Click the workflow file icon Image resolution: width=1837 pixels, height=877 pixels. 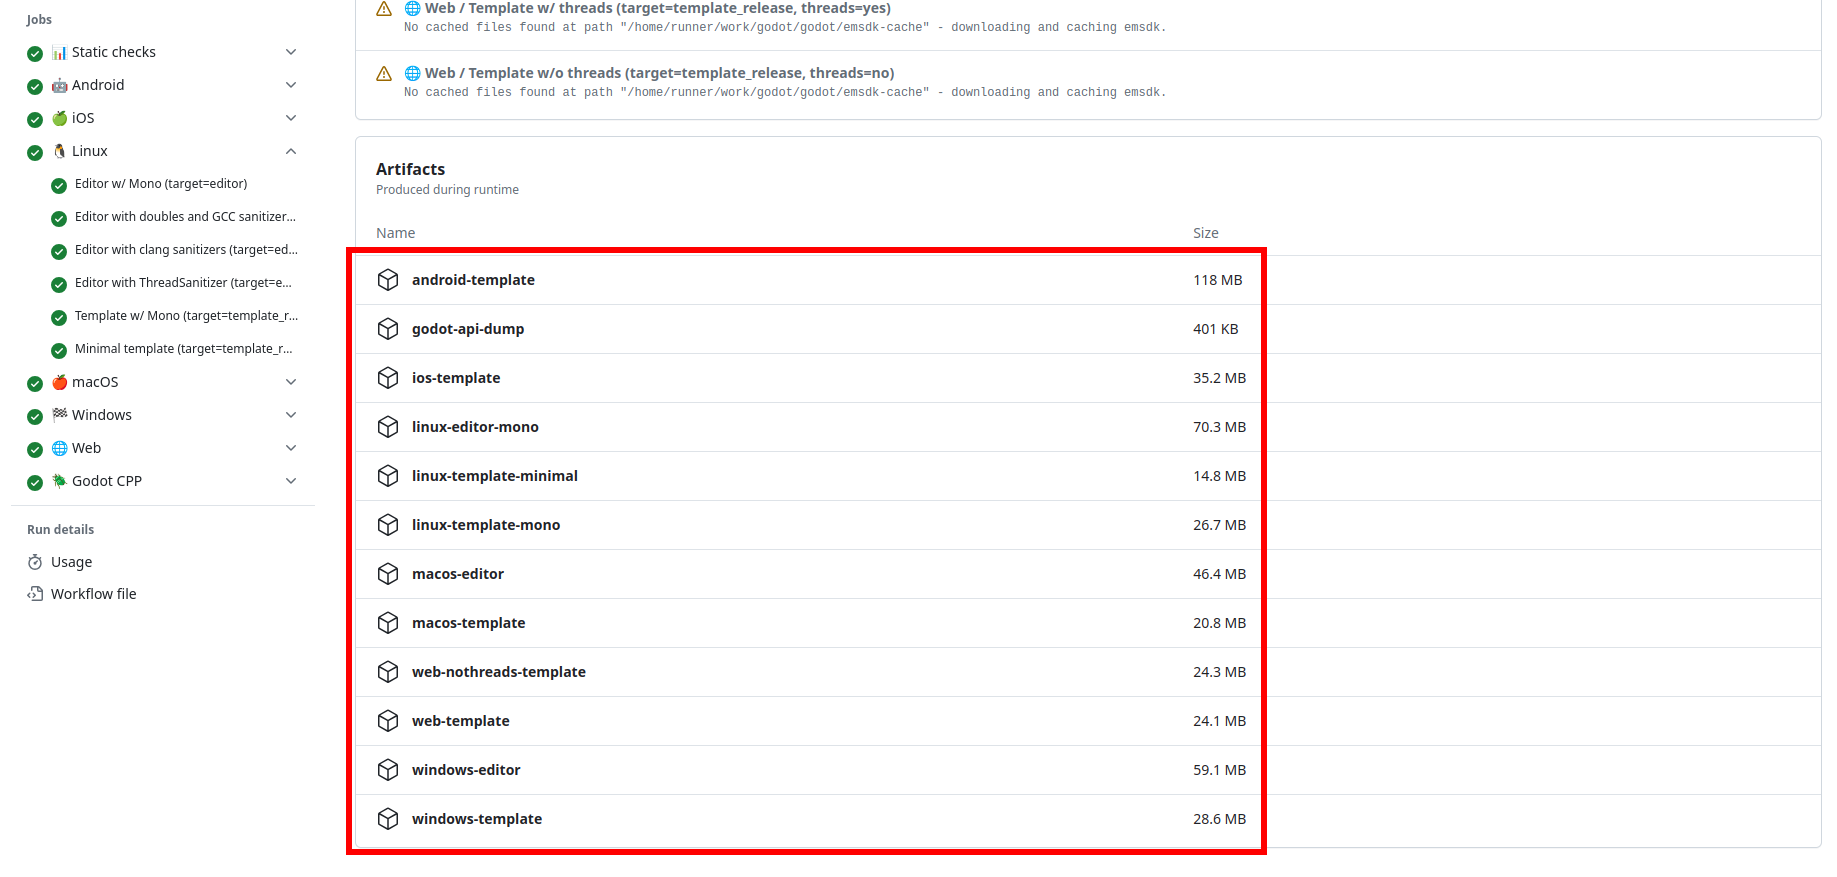click(x=35, y=594)
